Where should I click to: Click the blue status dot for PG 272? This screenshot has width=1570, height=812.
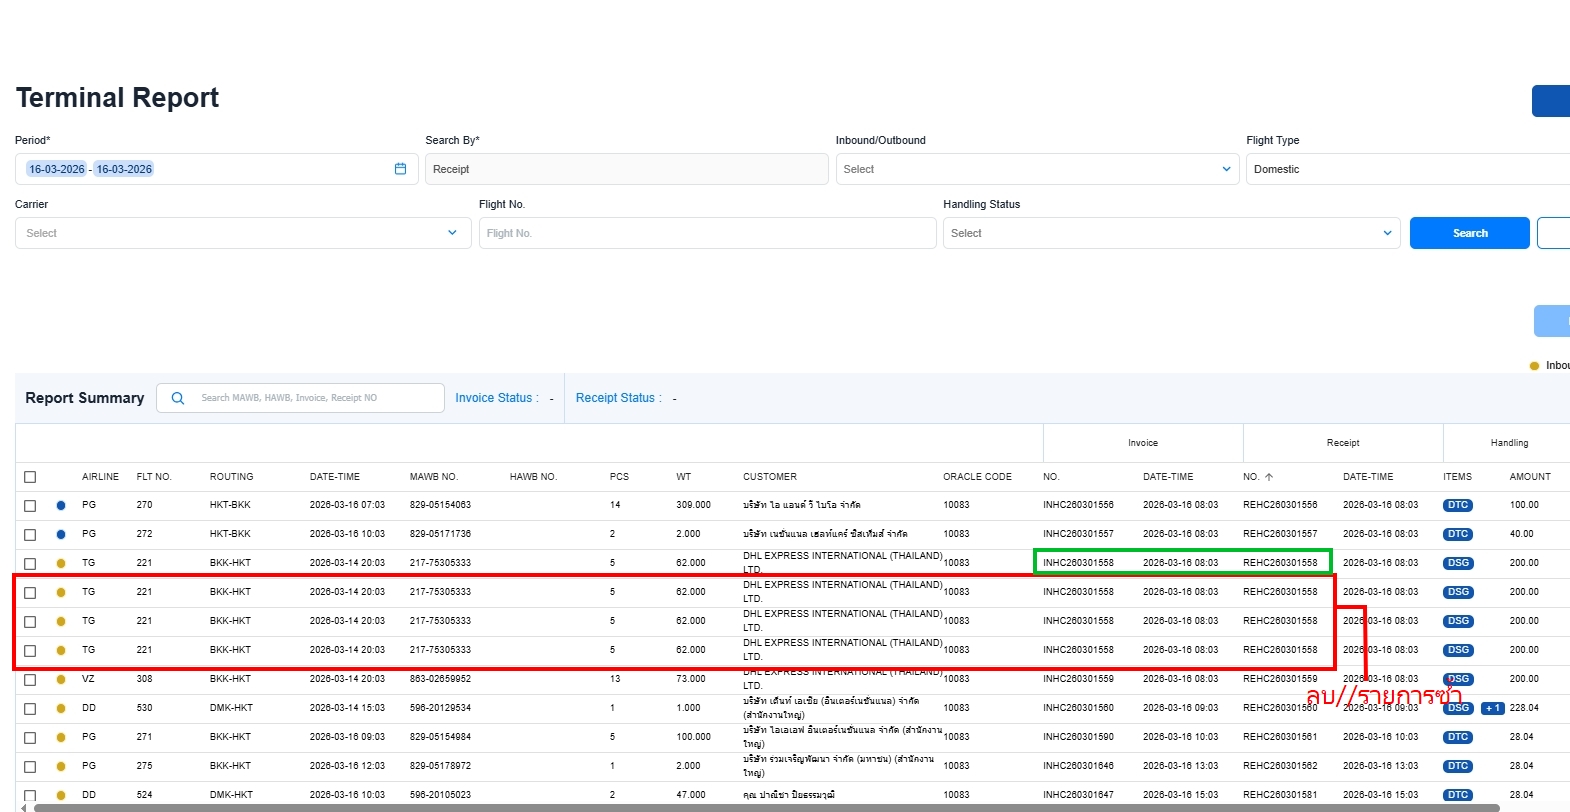click(61, 534)
